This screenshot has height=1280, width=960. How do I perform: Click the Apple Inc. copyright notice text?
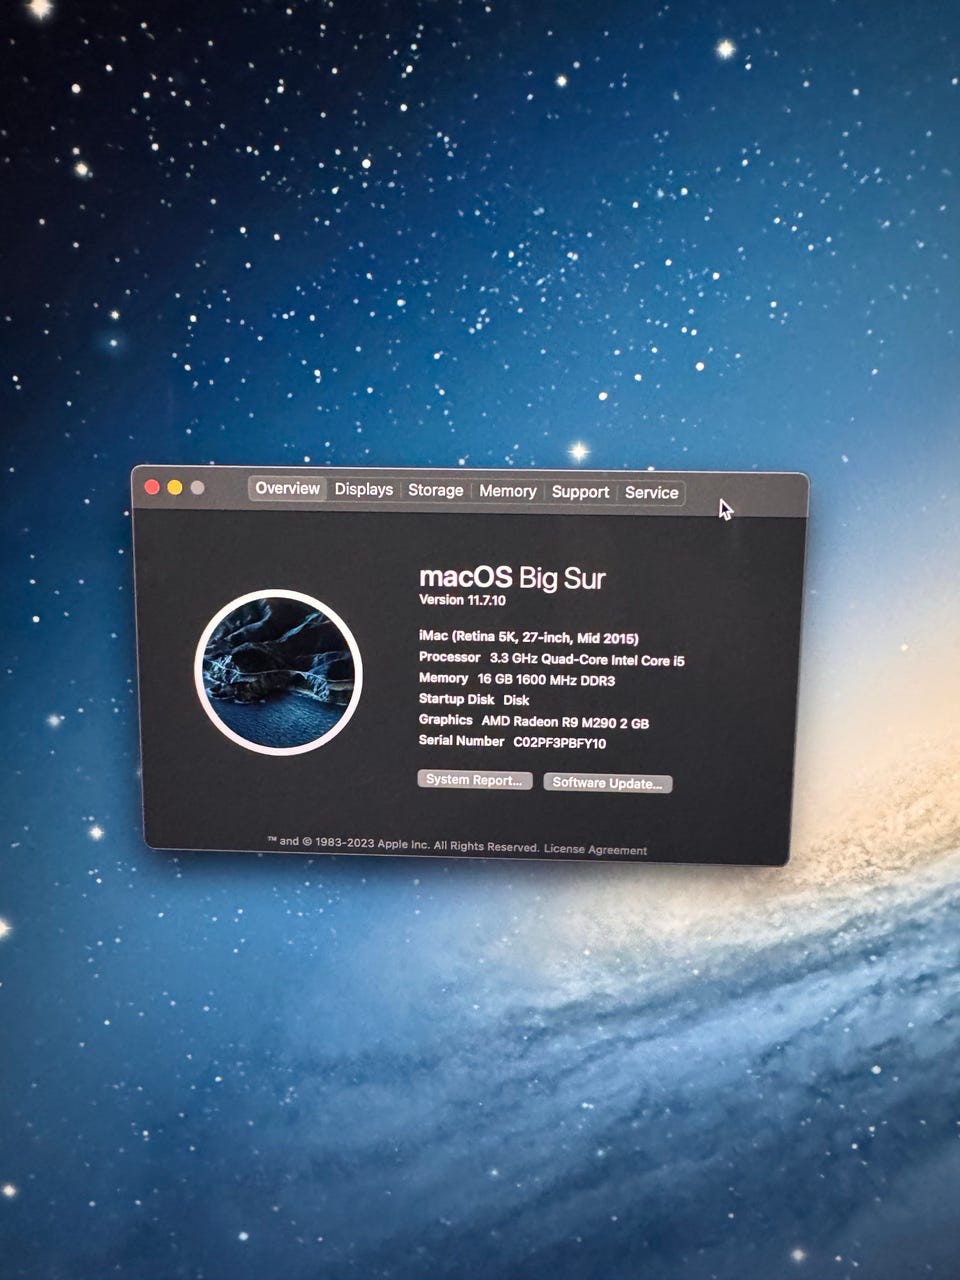point(403,844)
